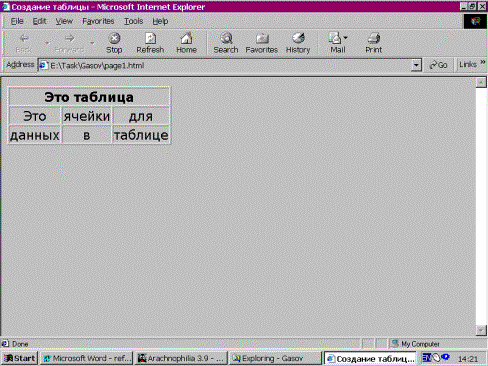Click the Go button
The width and height of the screenshot is (488, 366).
pos(438,65)
